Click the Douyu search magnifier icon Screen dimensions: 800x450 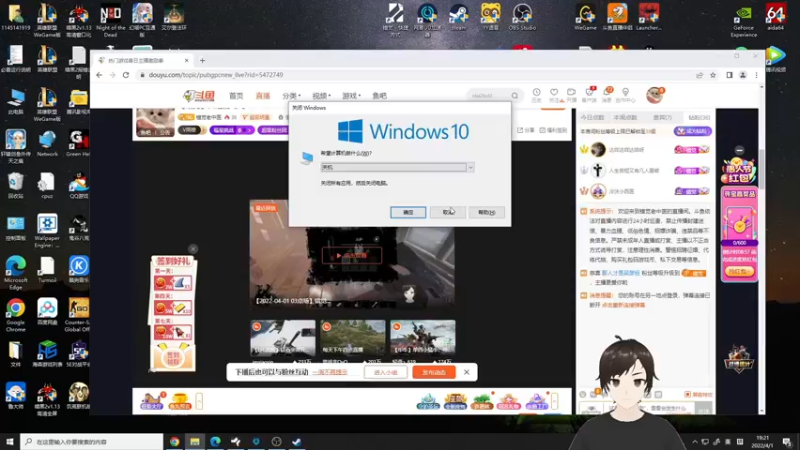click(x=515, y=95)
